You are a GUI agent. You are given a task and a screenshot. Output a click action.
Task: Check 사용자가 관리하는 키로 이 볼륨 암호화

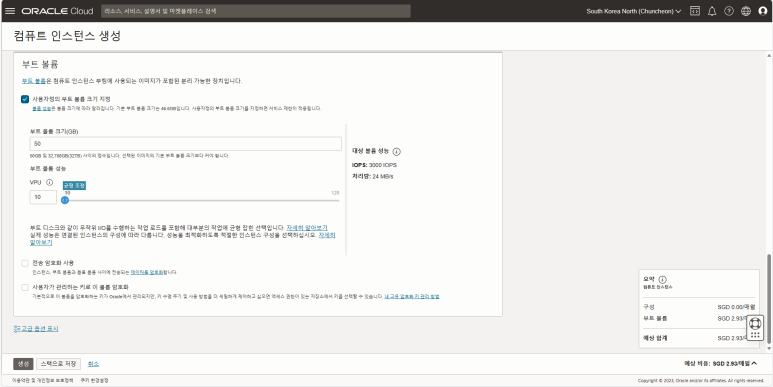pyautogui.click(x=25, y=287)
